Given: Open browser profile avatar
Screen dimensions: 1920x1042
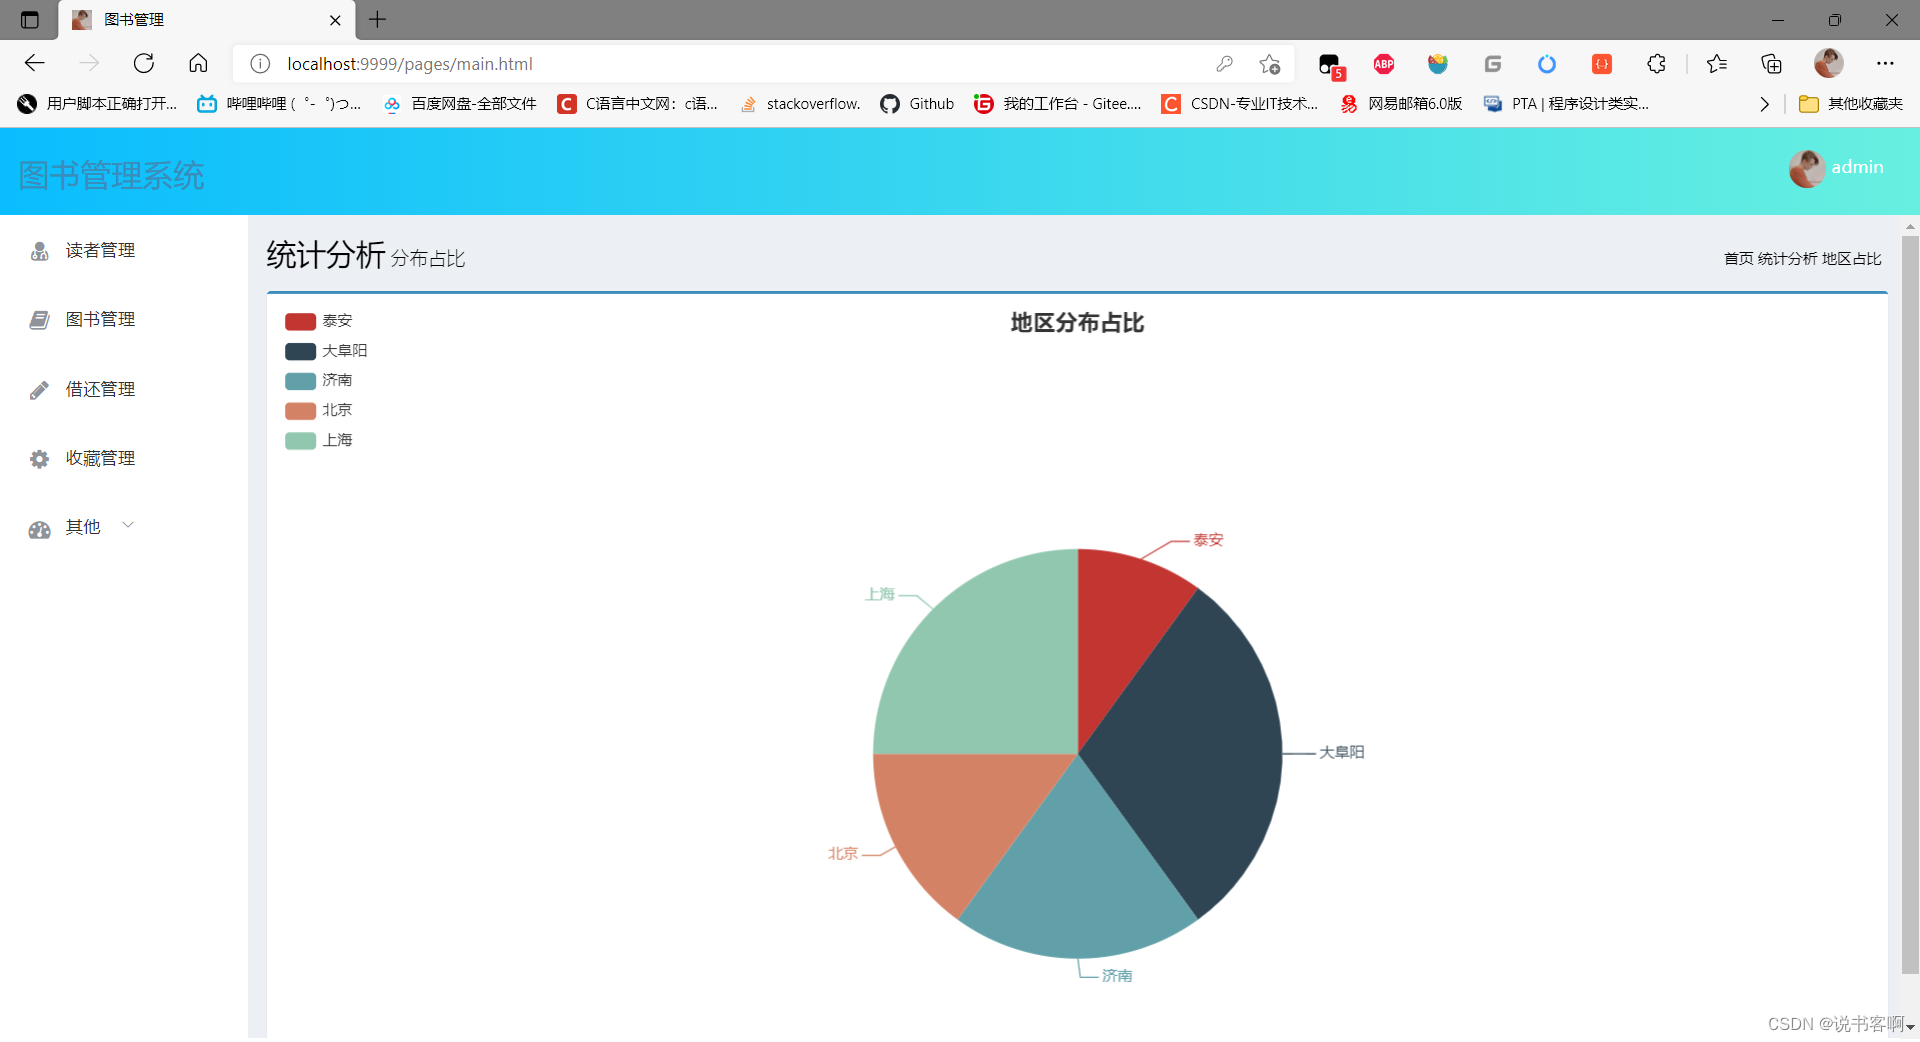Looking at the screenshot, I should pos(1828,64).
